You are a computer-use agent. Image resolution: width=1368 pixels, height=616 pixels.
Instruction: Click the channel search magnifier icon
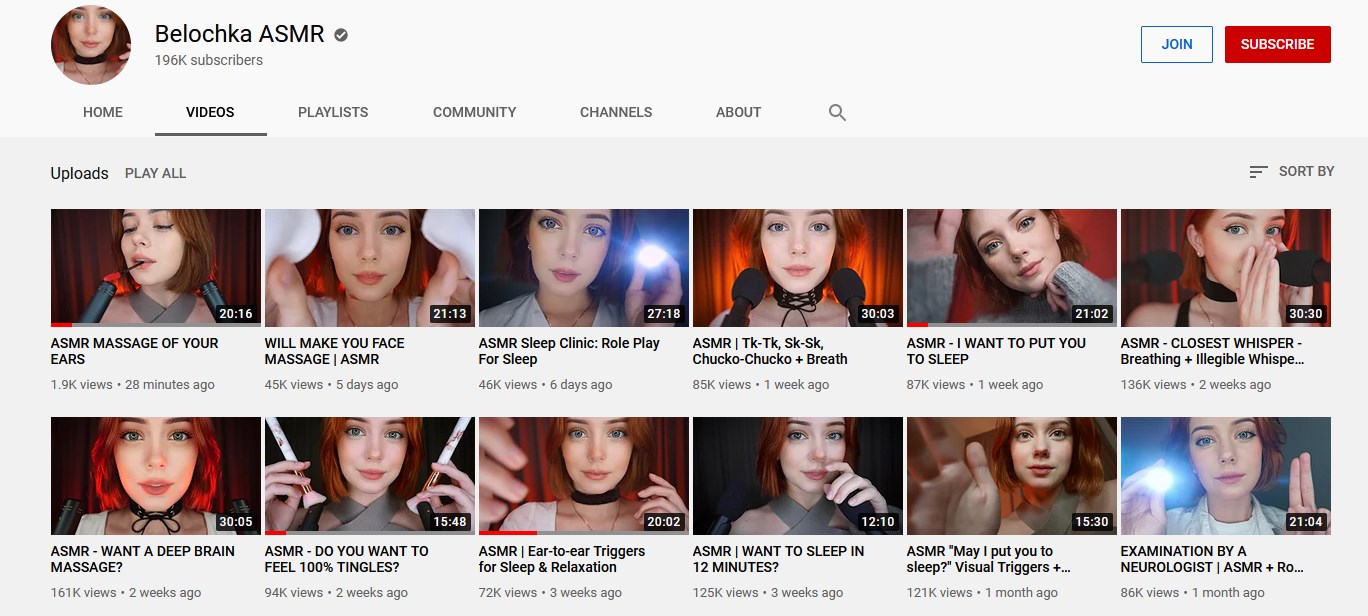coord(837,113)
